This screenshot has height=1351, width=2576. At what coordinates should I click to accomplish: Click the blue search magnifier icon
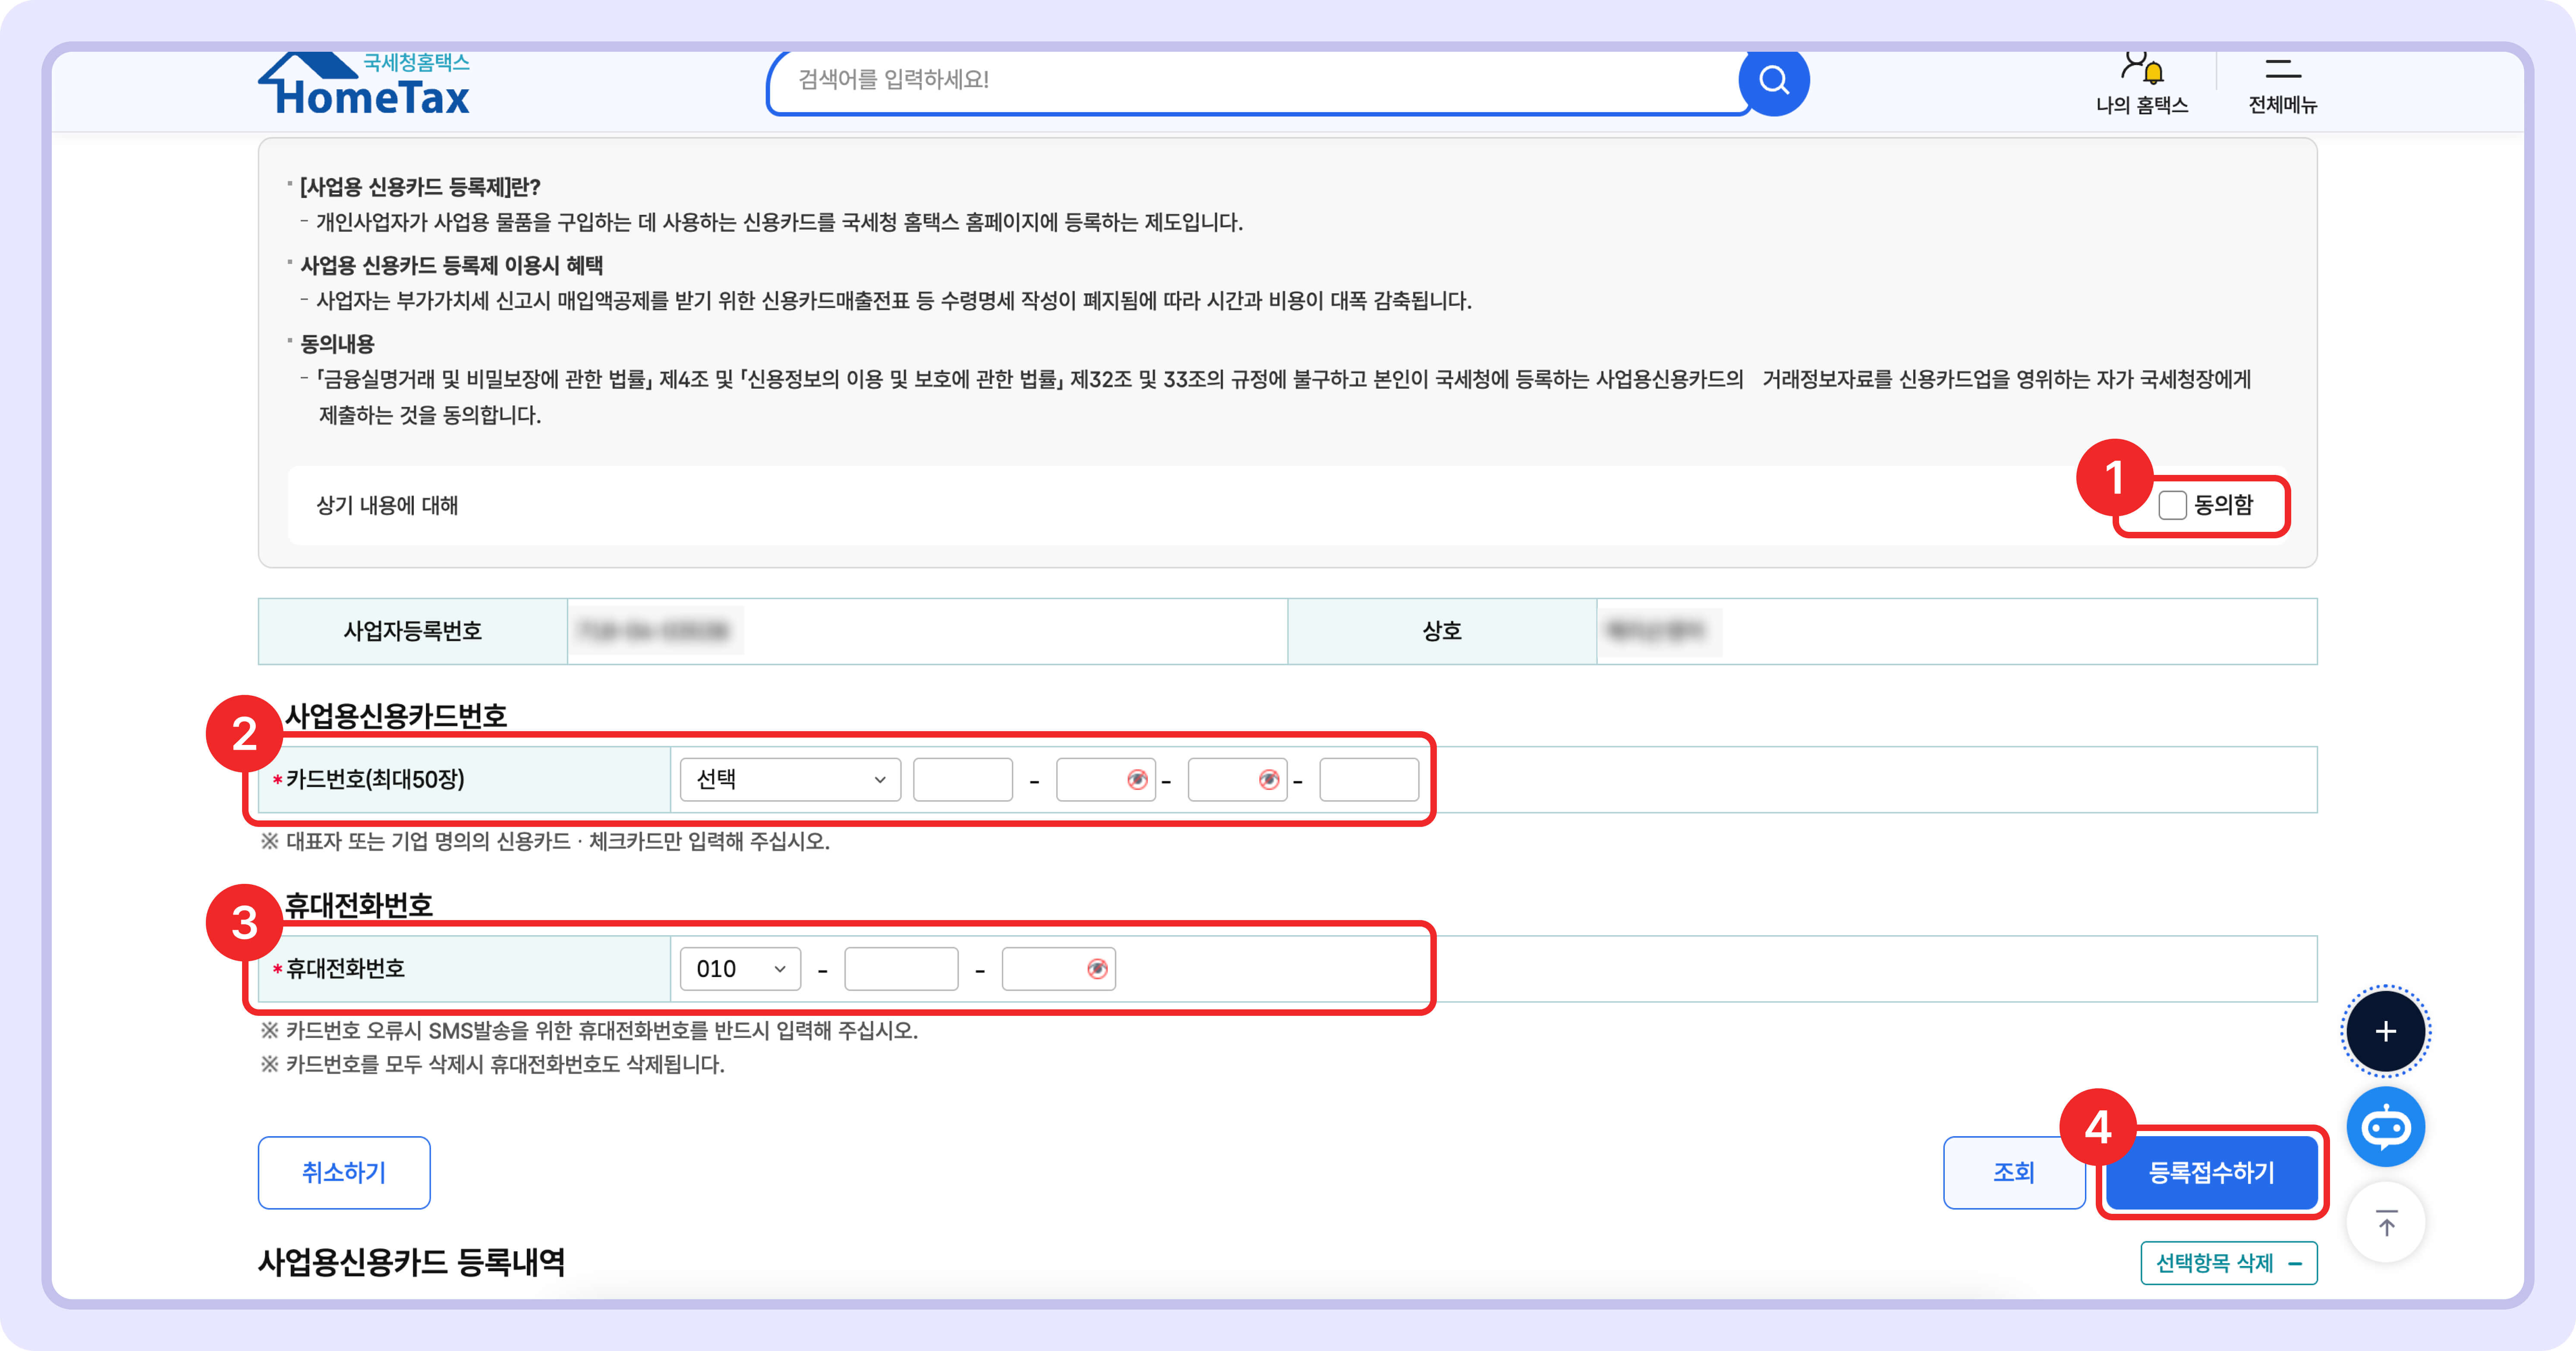[x=1773, y=80]
